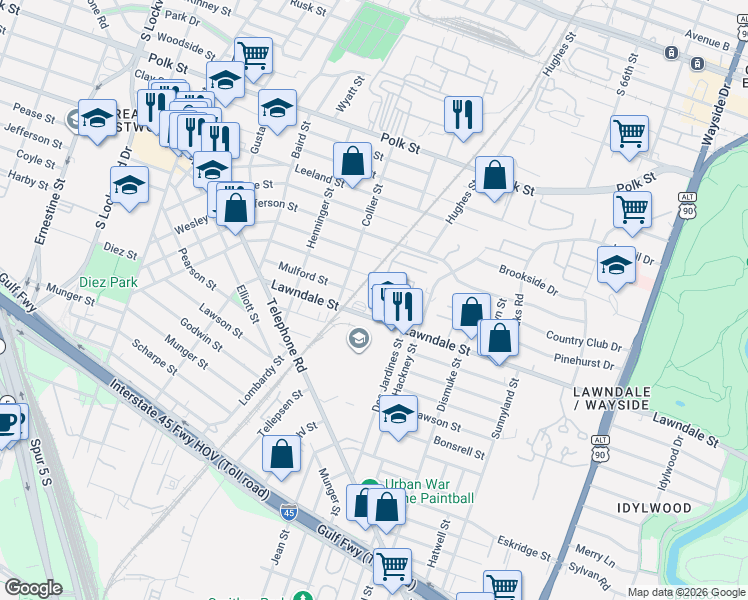Screen dimensions: 748x600
Task: Open the Google logo link
Action: (x=33, y=588)
